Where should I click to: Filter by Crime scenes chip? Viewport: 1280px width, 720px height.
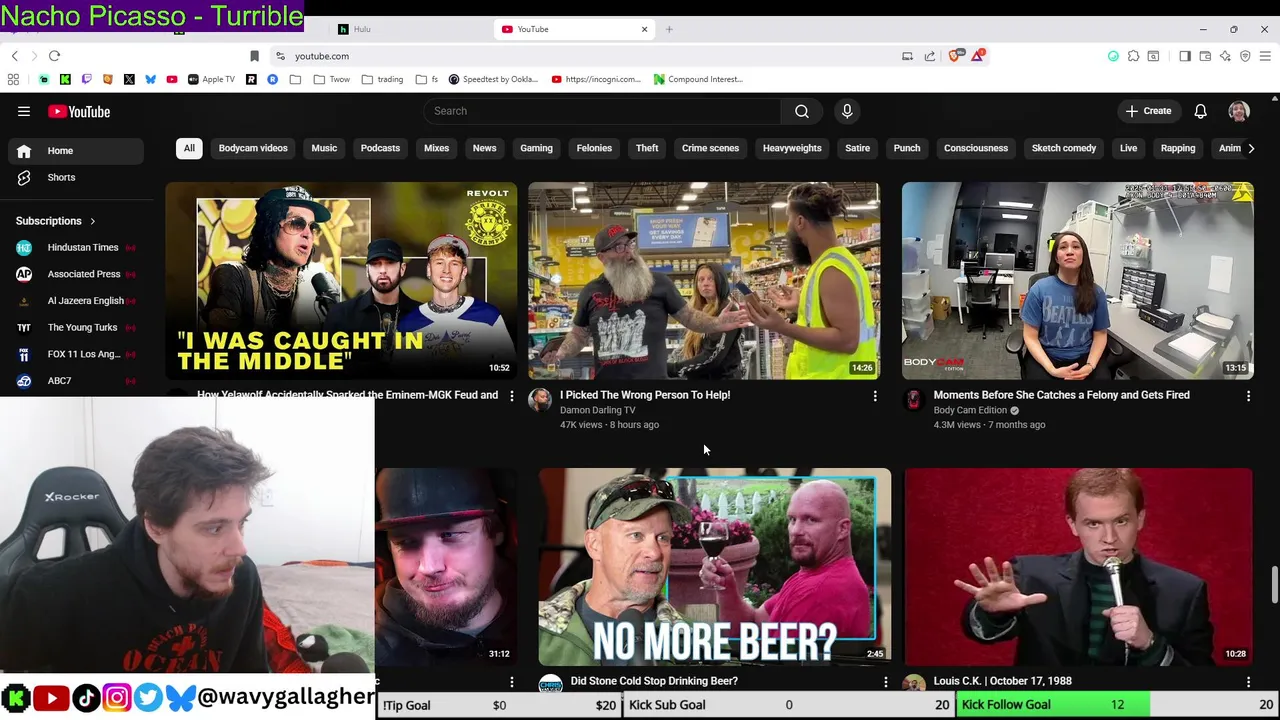[x=710, y=148]
